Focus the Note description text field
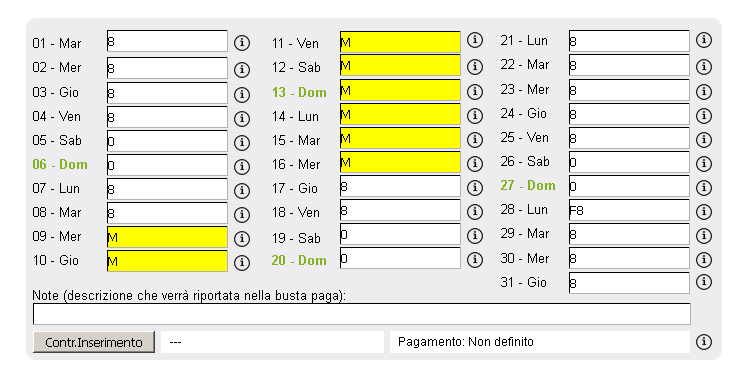Screen dimensions: 730x376 [362, 314]
